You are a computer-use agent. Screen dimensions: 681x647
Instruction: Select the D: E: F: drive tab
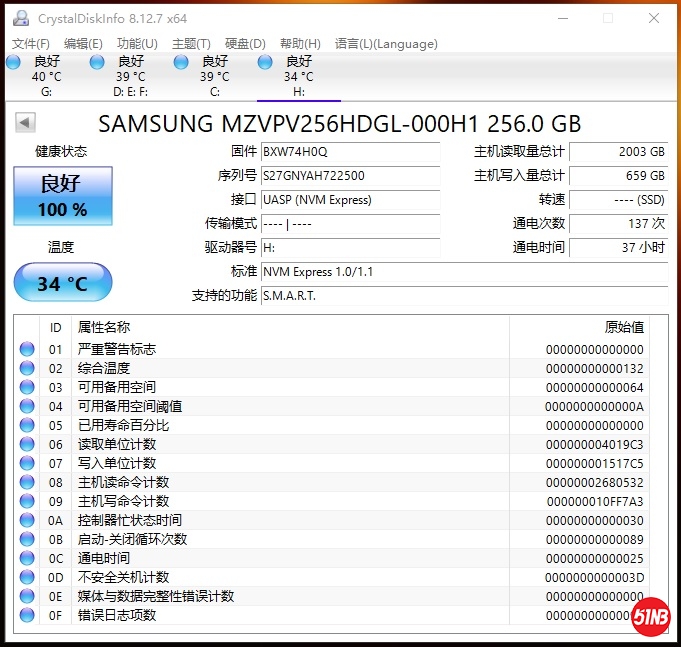[x=130, y=76]
